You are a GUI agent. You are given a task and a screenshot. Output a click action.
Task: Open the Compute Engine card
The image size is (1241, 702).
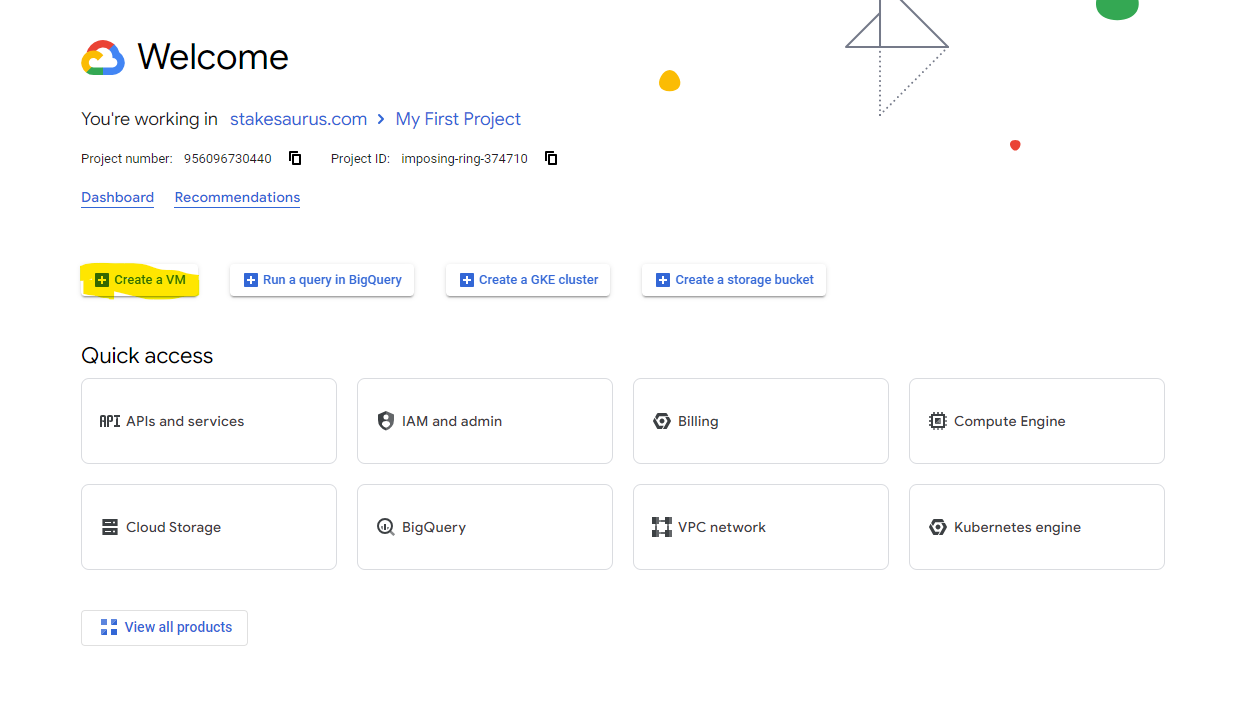[x=1037, y=421]
